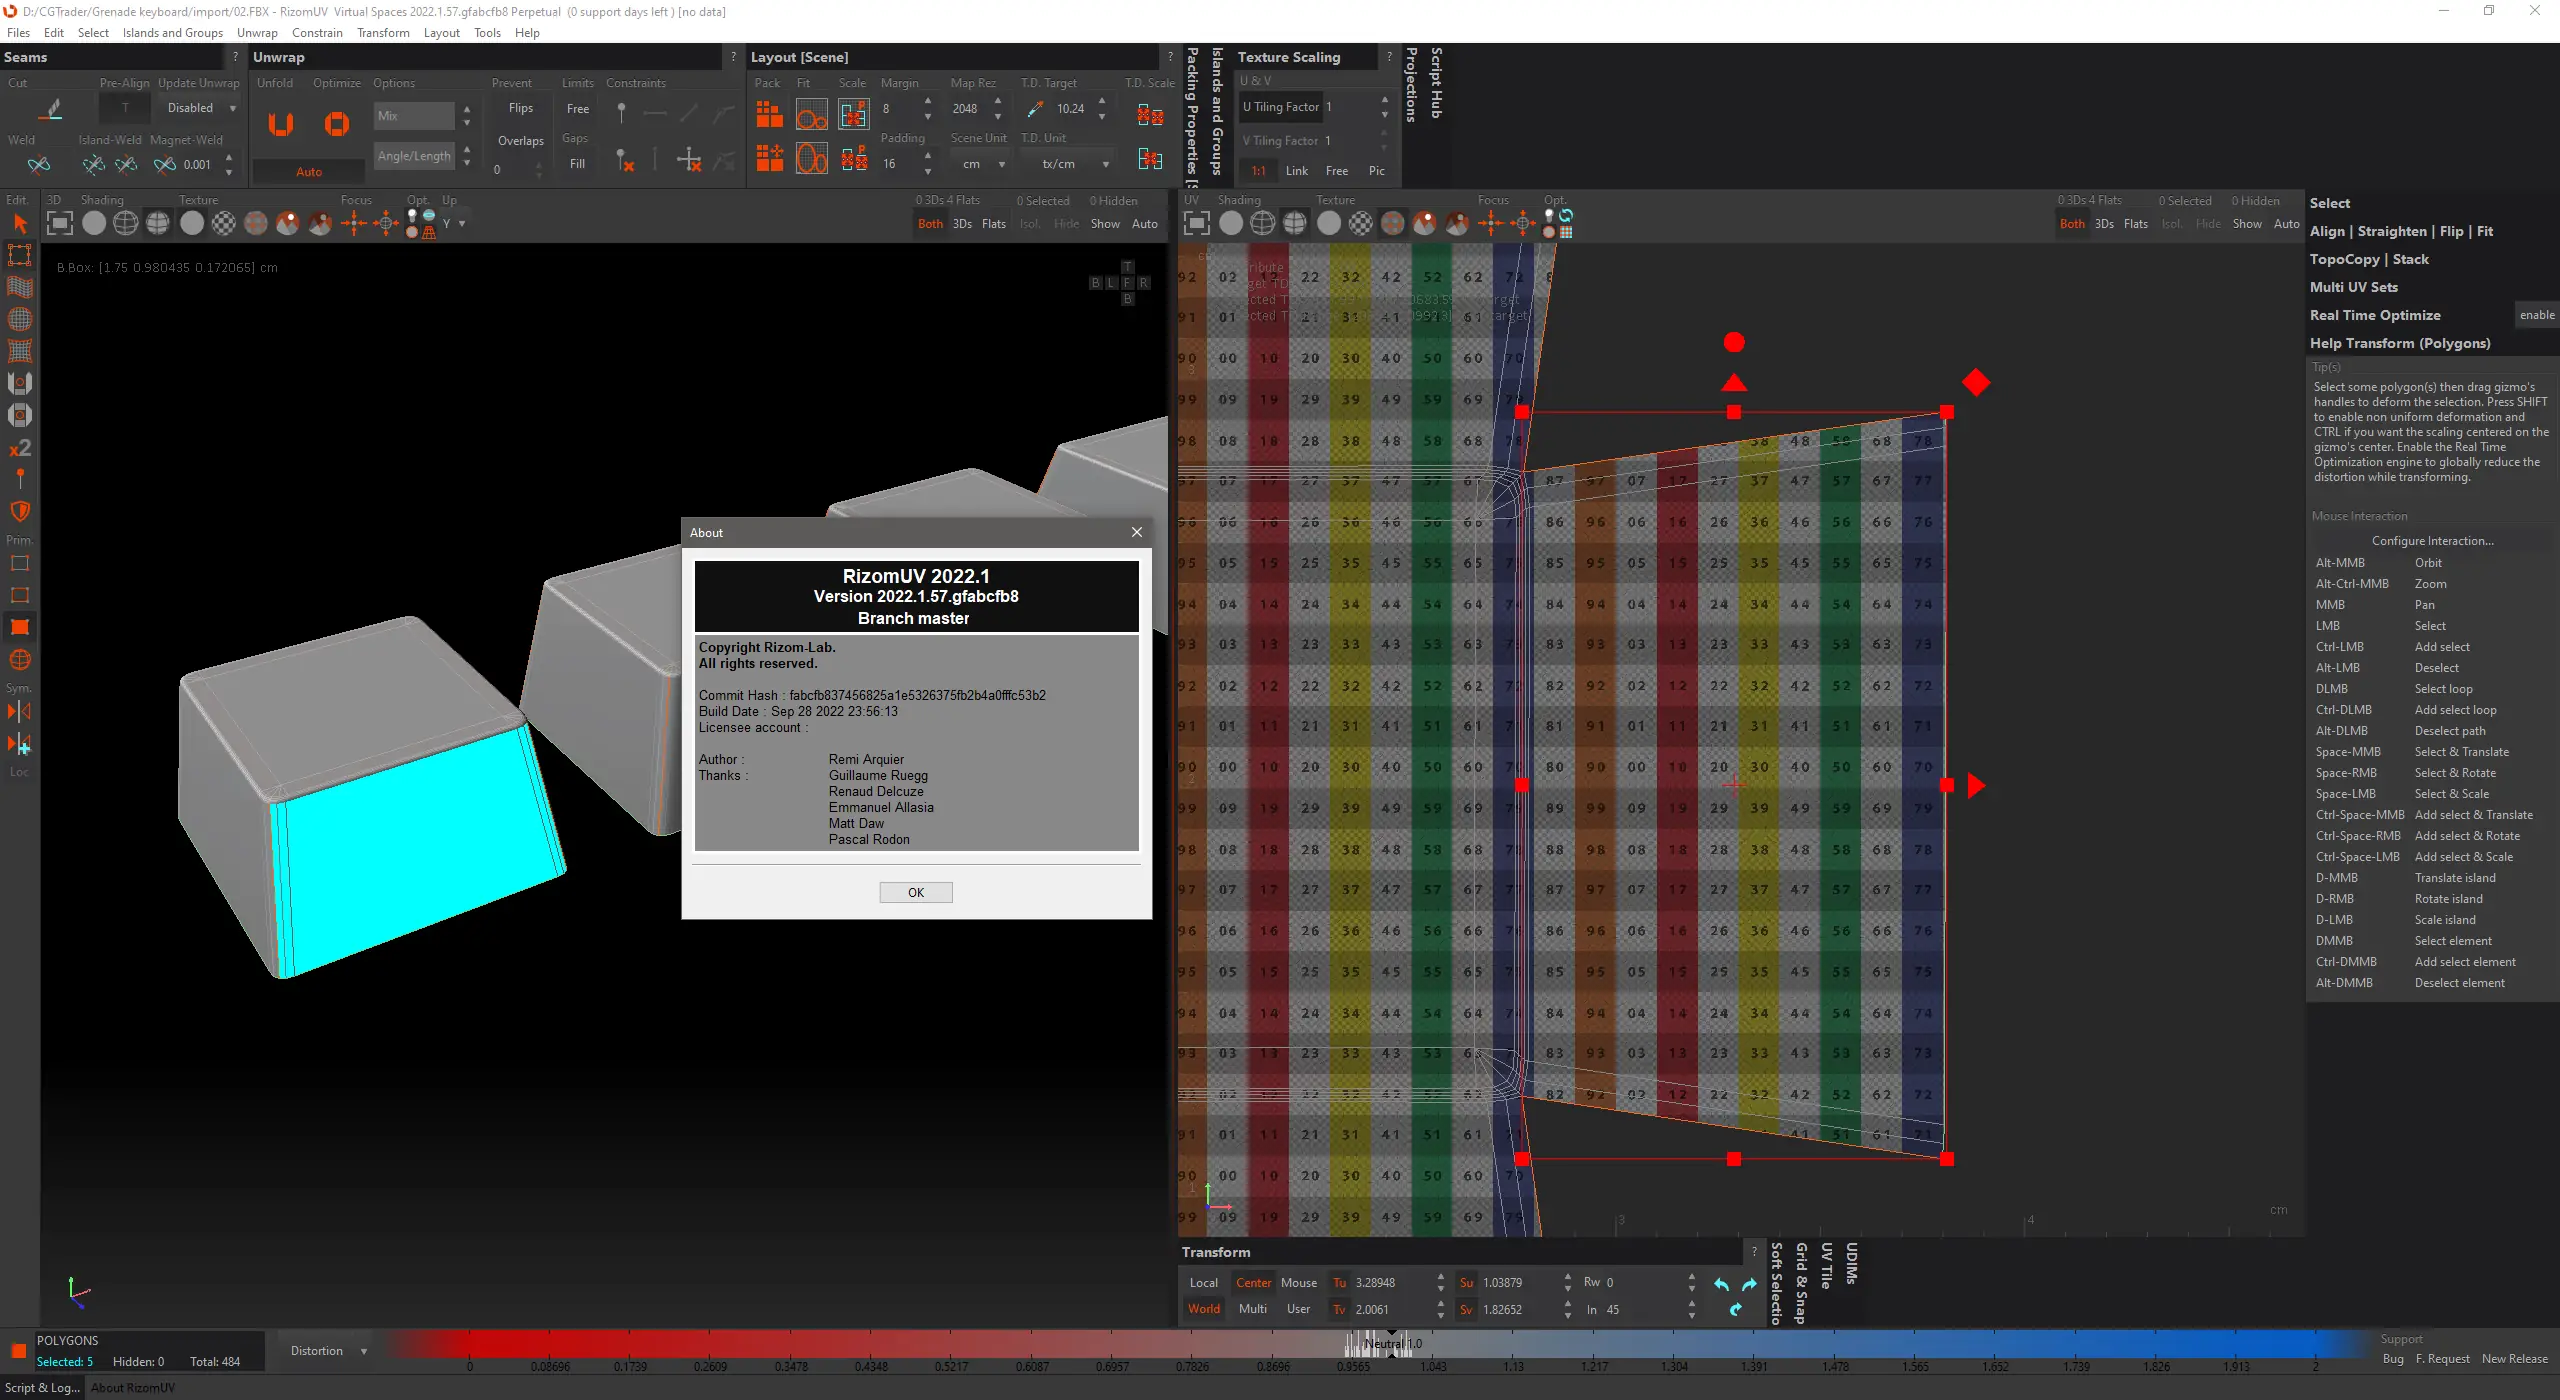Click the Unfold icon in Unwrap panel
The image size is (2560, 1400).
coord(281,123)
